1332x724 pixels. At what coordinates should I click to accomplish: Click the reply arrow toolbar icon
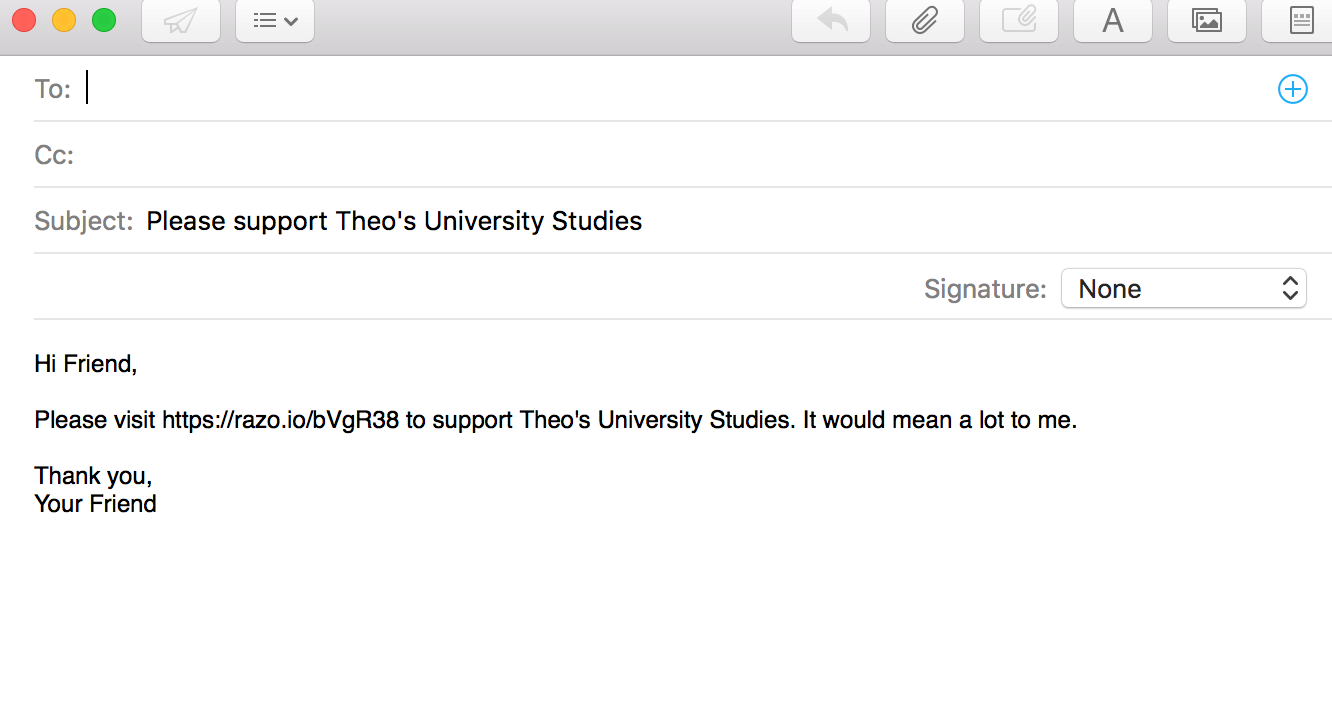[x=831, y=21]
